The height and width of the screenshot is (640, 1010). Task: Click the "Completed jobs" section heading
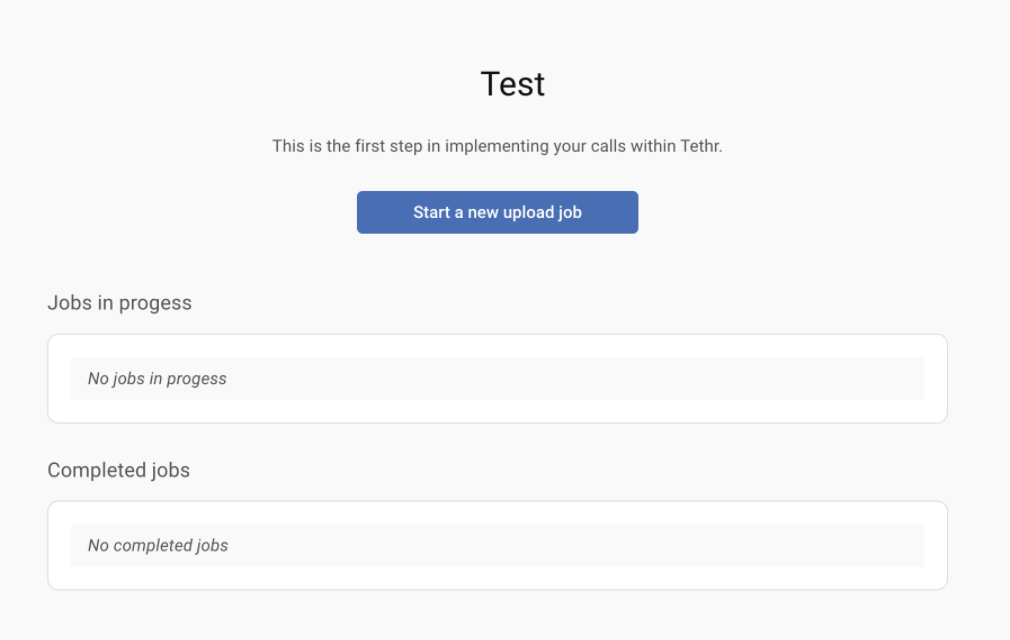coord(118,470)
